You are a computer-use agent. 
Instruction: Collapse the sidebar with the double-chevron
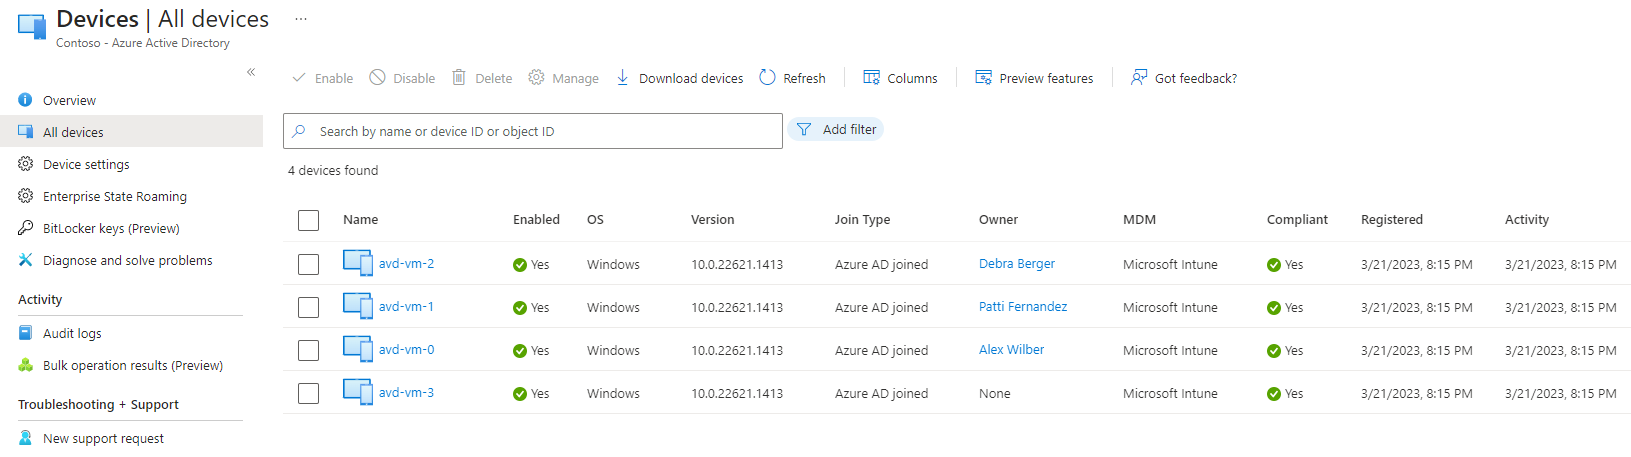pyautogui.click(x=251, y=72)
